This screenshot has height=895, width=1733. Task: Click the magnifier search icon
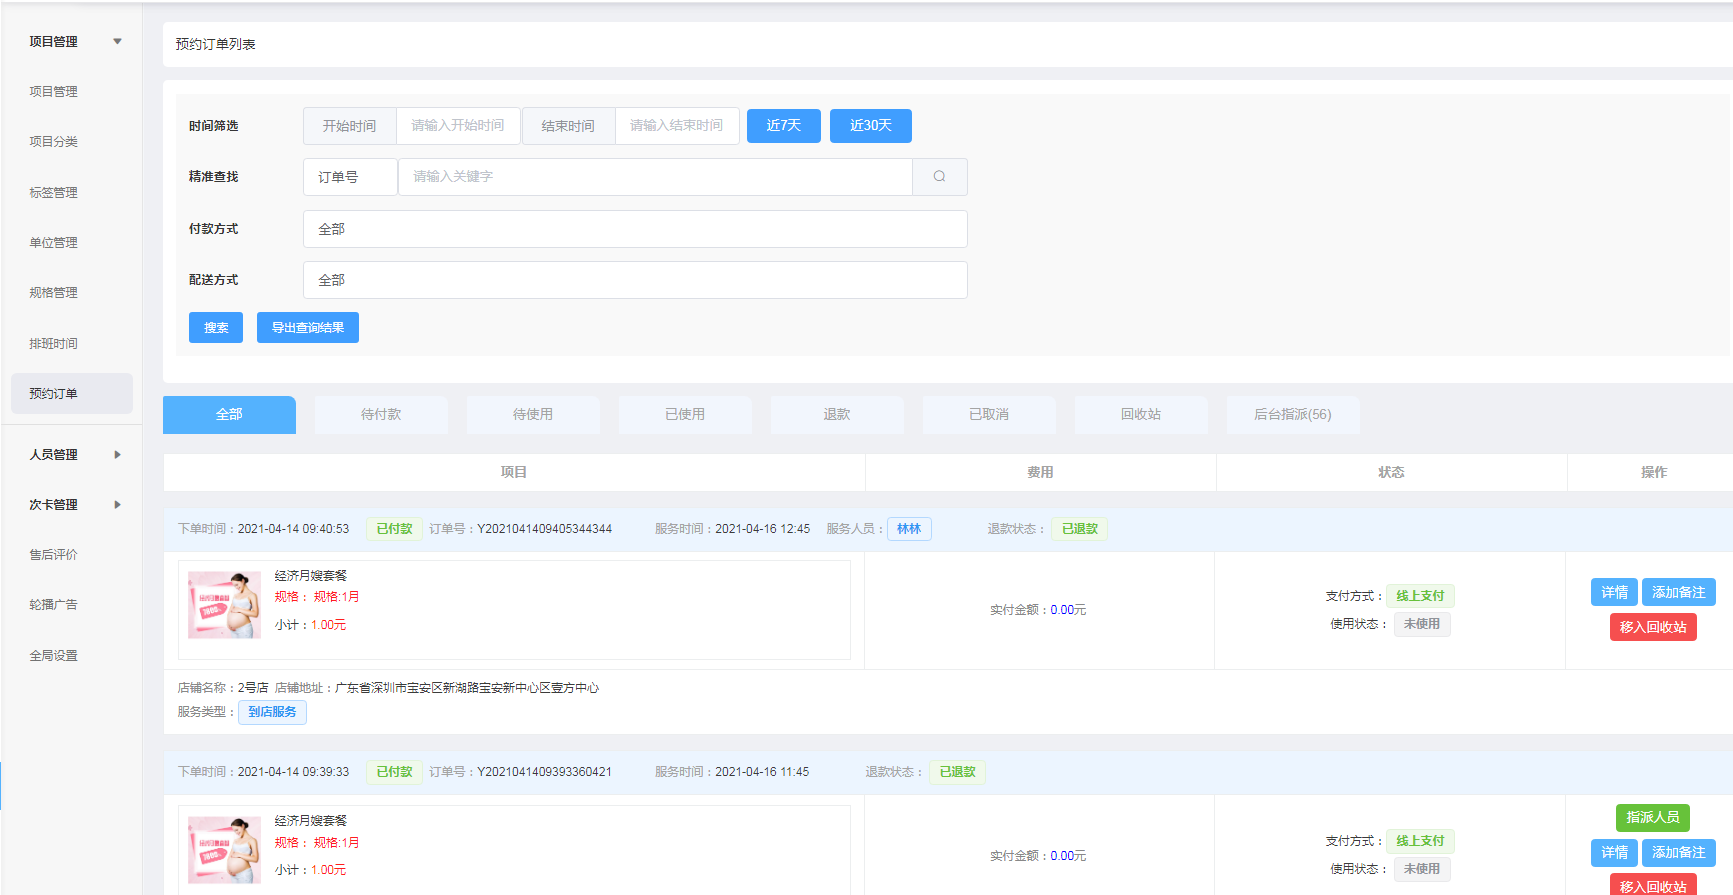click(939, 177)
